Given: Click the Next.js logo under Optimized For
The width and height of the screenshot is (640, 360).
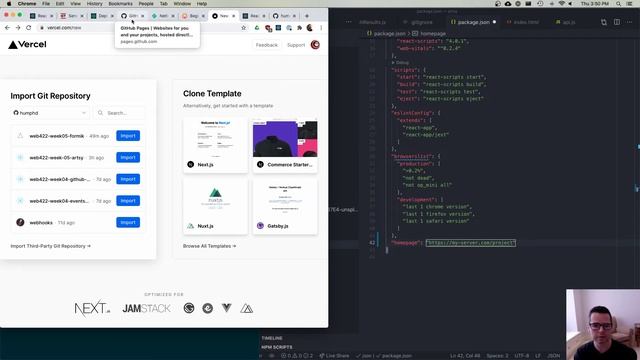Looking at the screenshot, I should pos(92,309).
